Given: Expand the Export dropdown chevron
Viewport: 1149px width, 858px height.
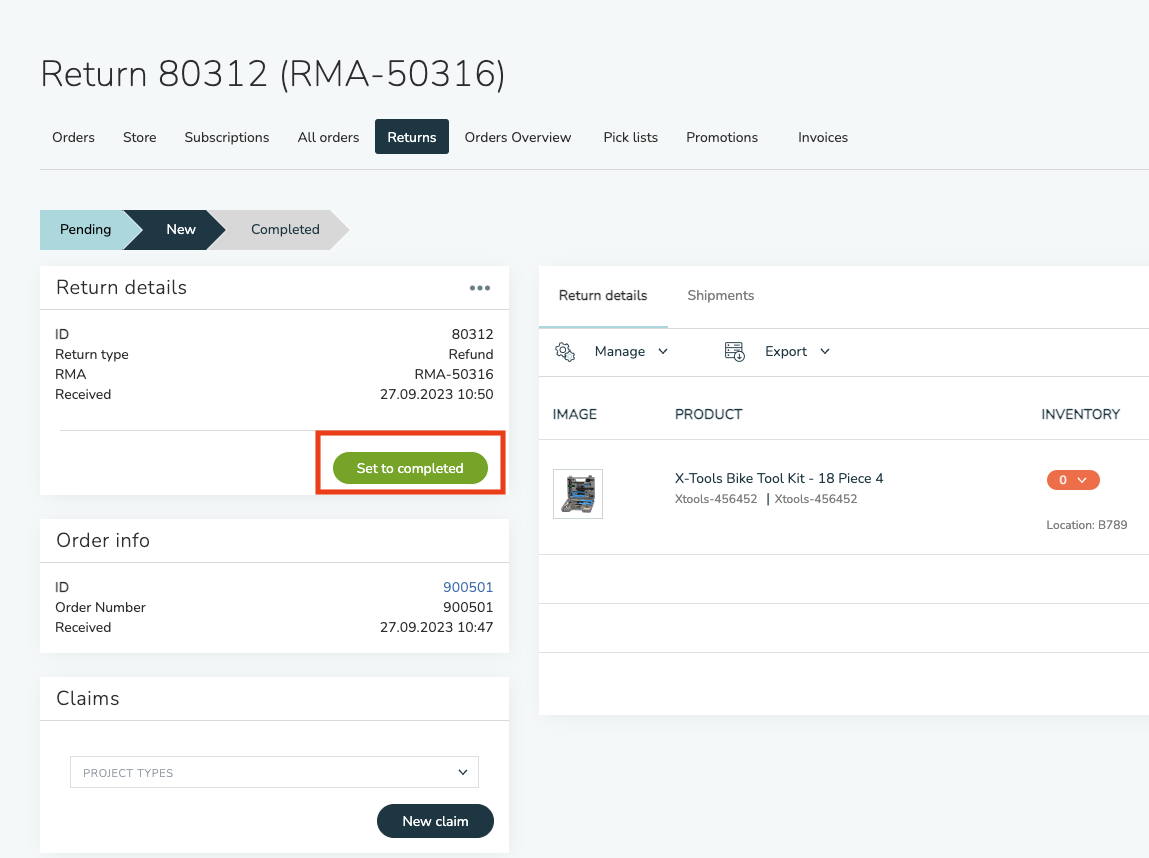Looking at the screenshot, I should click(825, 352).
